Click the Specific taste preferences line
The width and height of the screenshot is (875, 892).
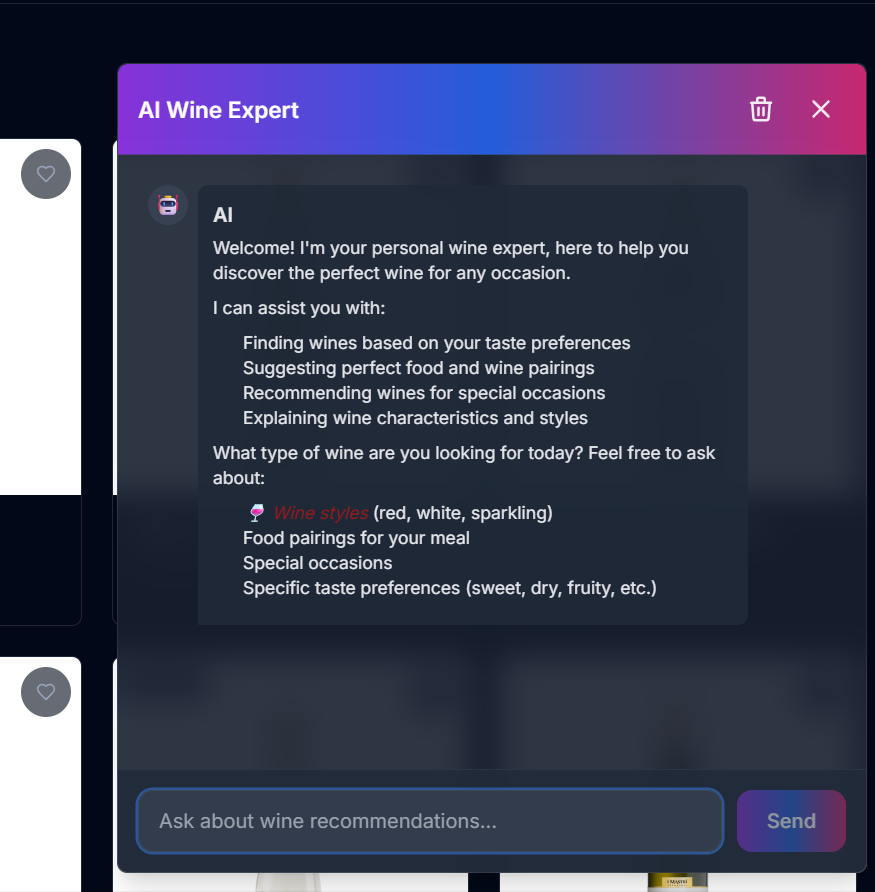[449, 588]
